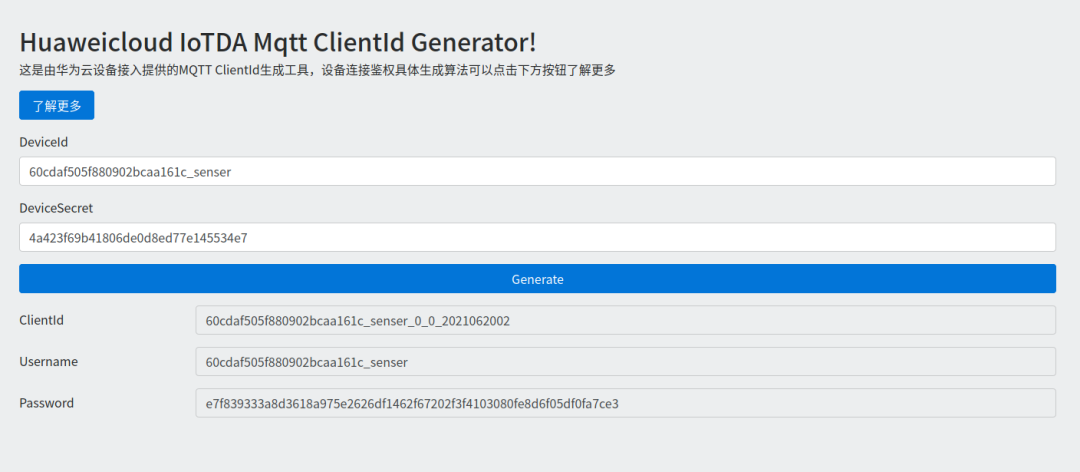Click the Generate button
The image size is (1080, 472).
coord(537,279)
